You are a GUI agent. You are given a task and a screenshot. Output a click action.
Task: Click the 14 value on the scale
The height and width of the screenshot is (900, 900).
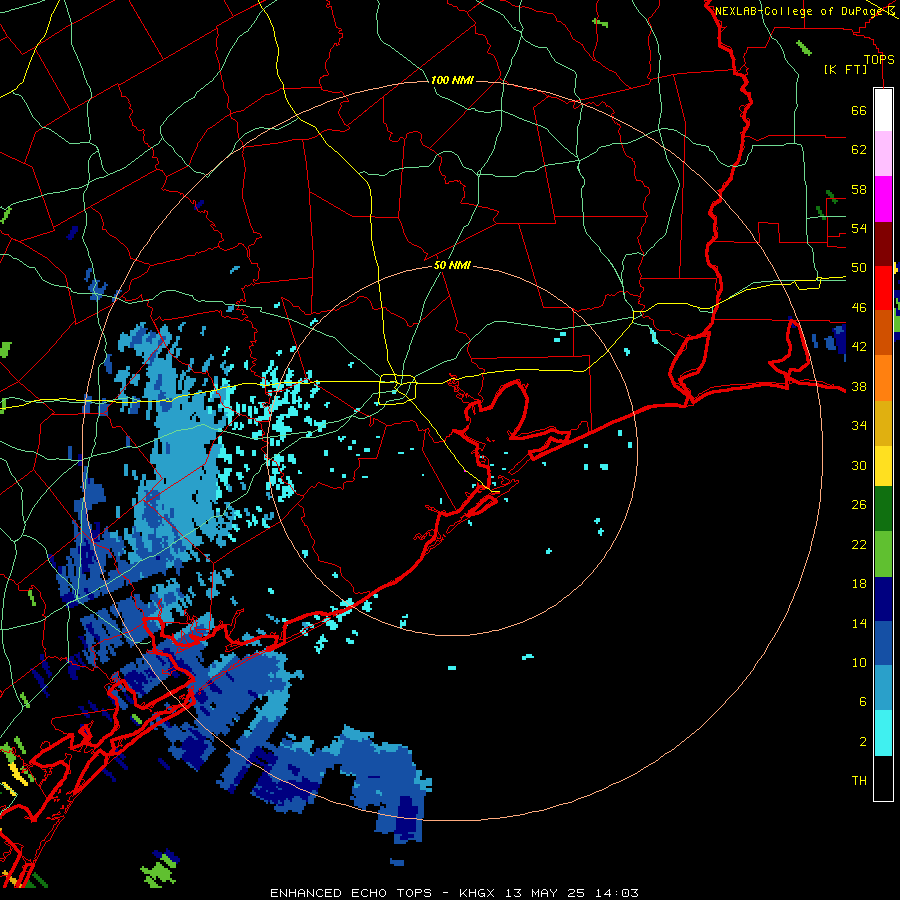(859, 623)
